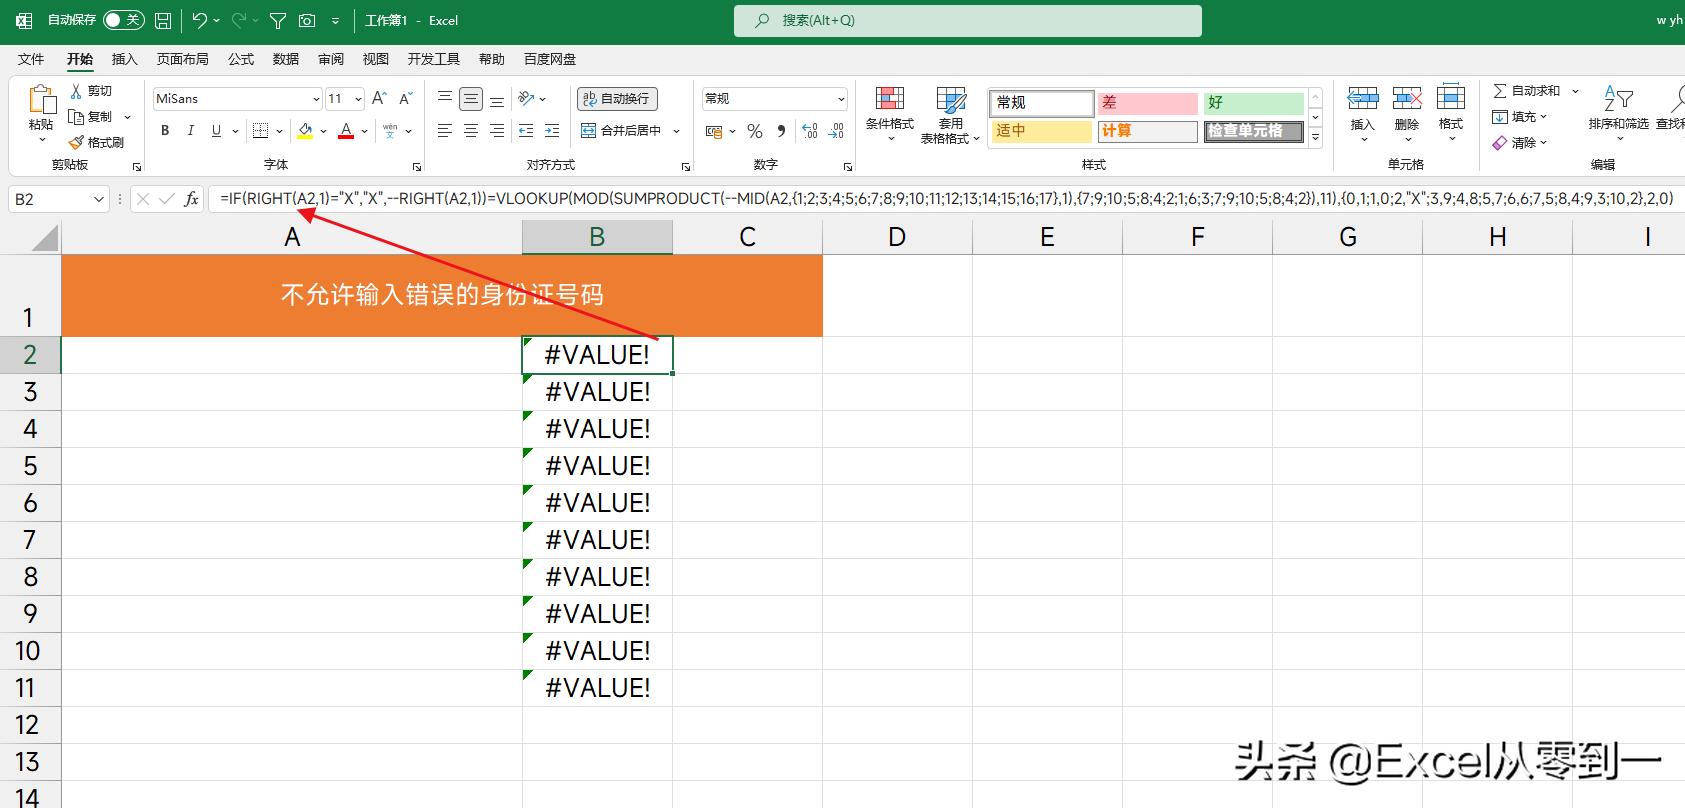1685x808 pixels.
Task: Expand Merge and Center (合并后居中) options arrow
Action: pos(677,131)
